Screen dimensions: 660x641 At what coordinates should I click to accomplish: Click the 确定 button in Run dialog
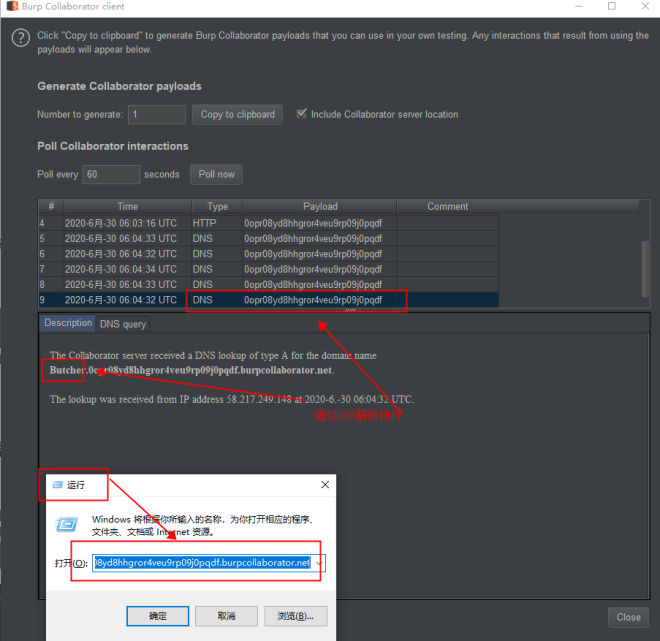(x=158, y=615)
